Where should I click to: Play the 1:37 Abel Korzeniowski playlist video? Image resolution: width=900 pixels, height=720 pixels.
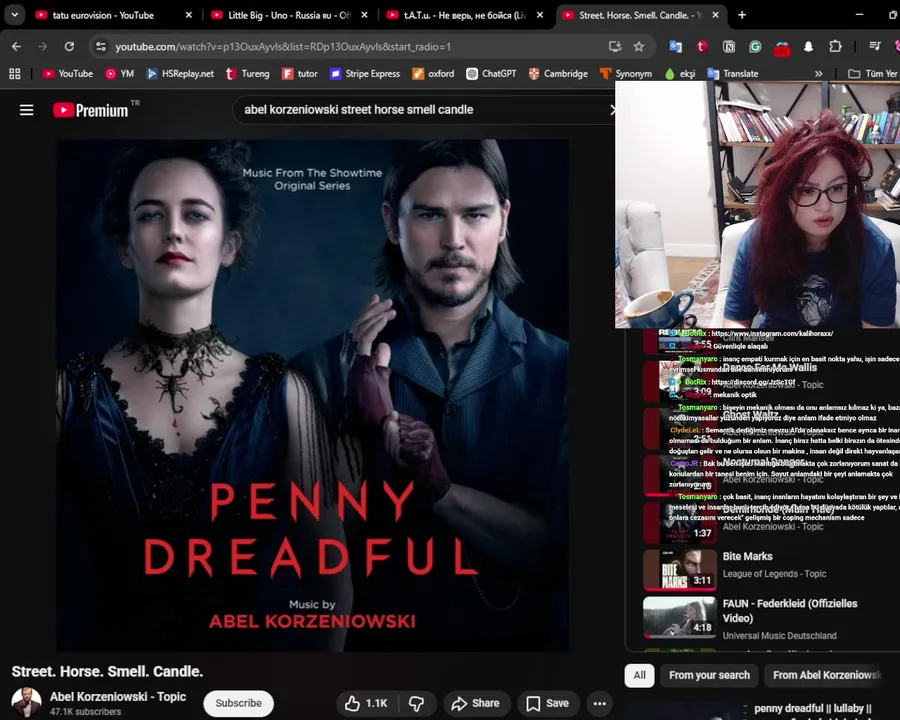tap(680, 522)
